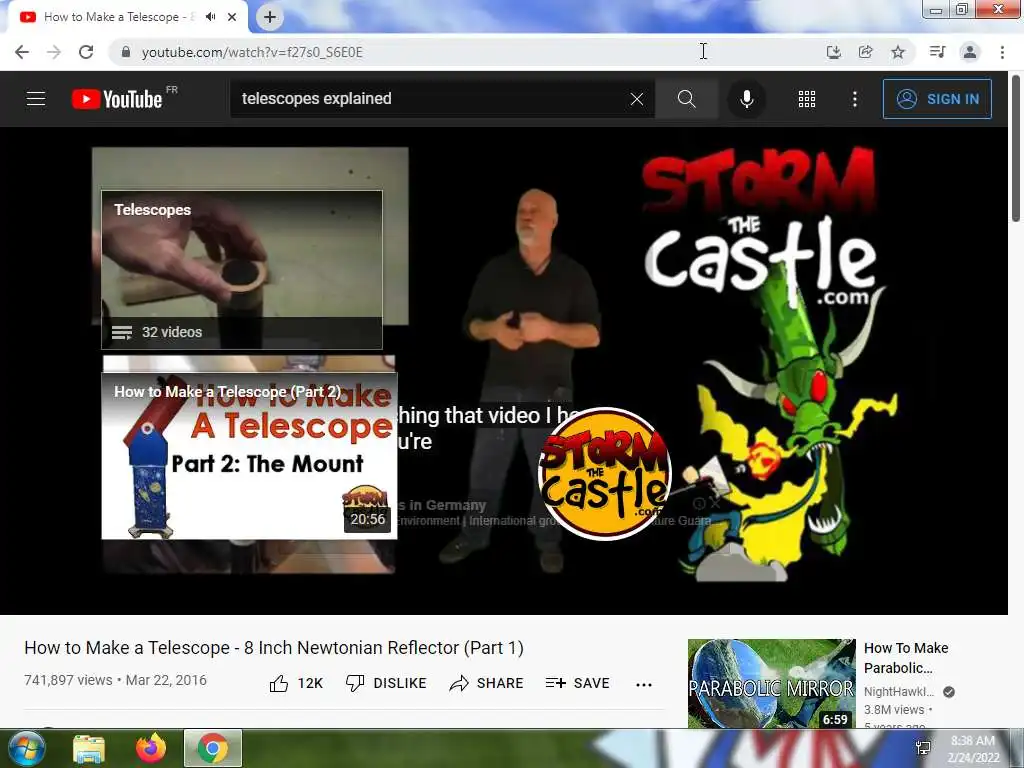Mute the tab via speaker icon
This screenshot has height=768, width=1024.
210,17
